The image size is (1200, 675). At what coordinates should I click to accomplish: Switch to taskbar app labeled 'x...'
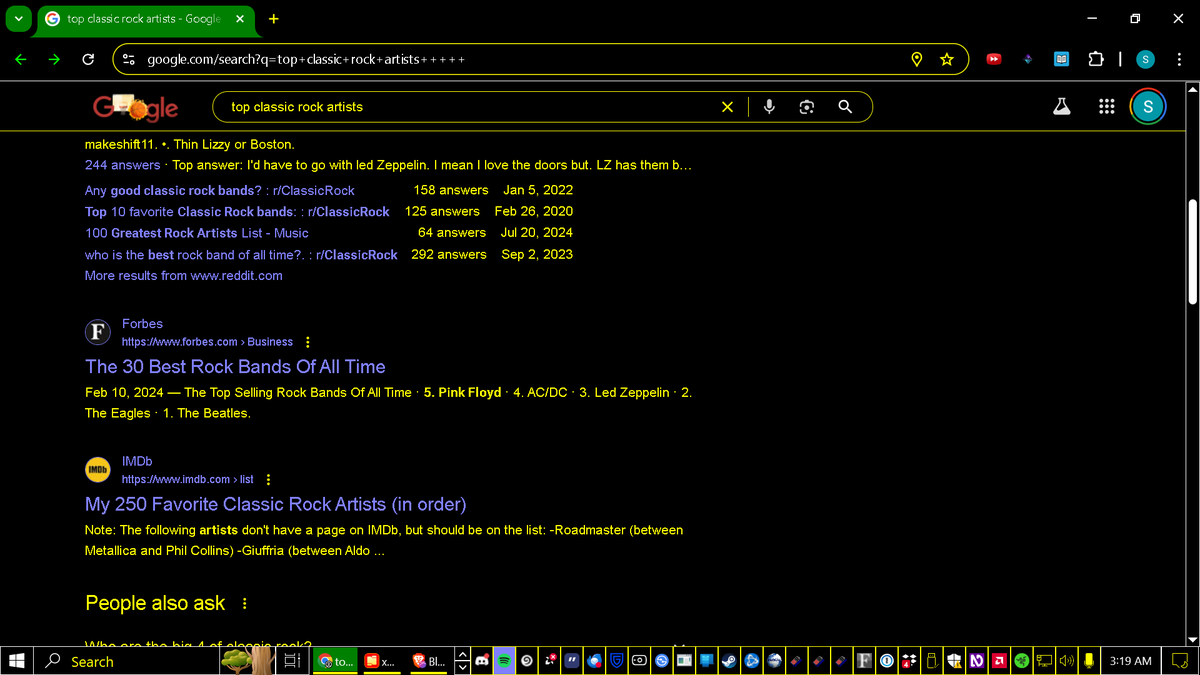click(382, 661)
